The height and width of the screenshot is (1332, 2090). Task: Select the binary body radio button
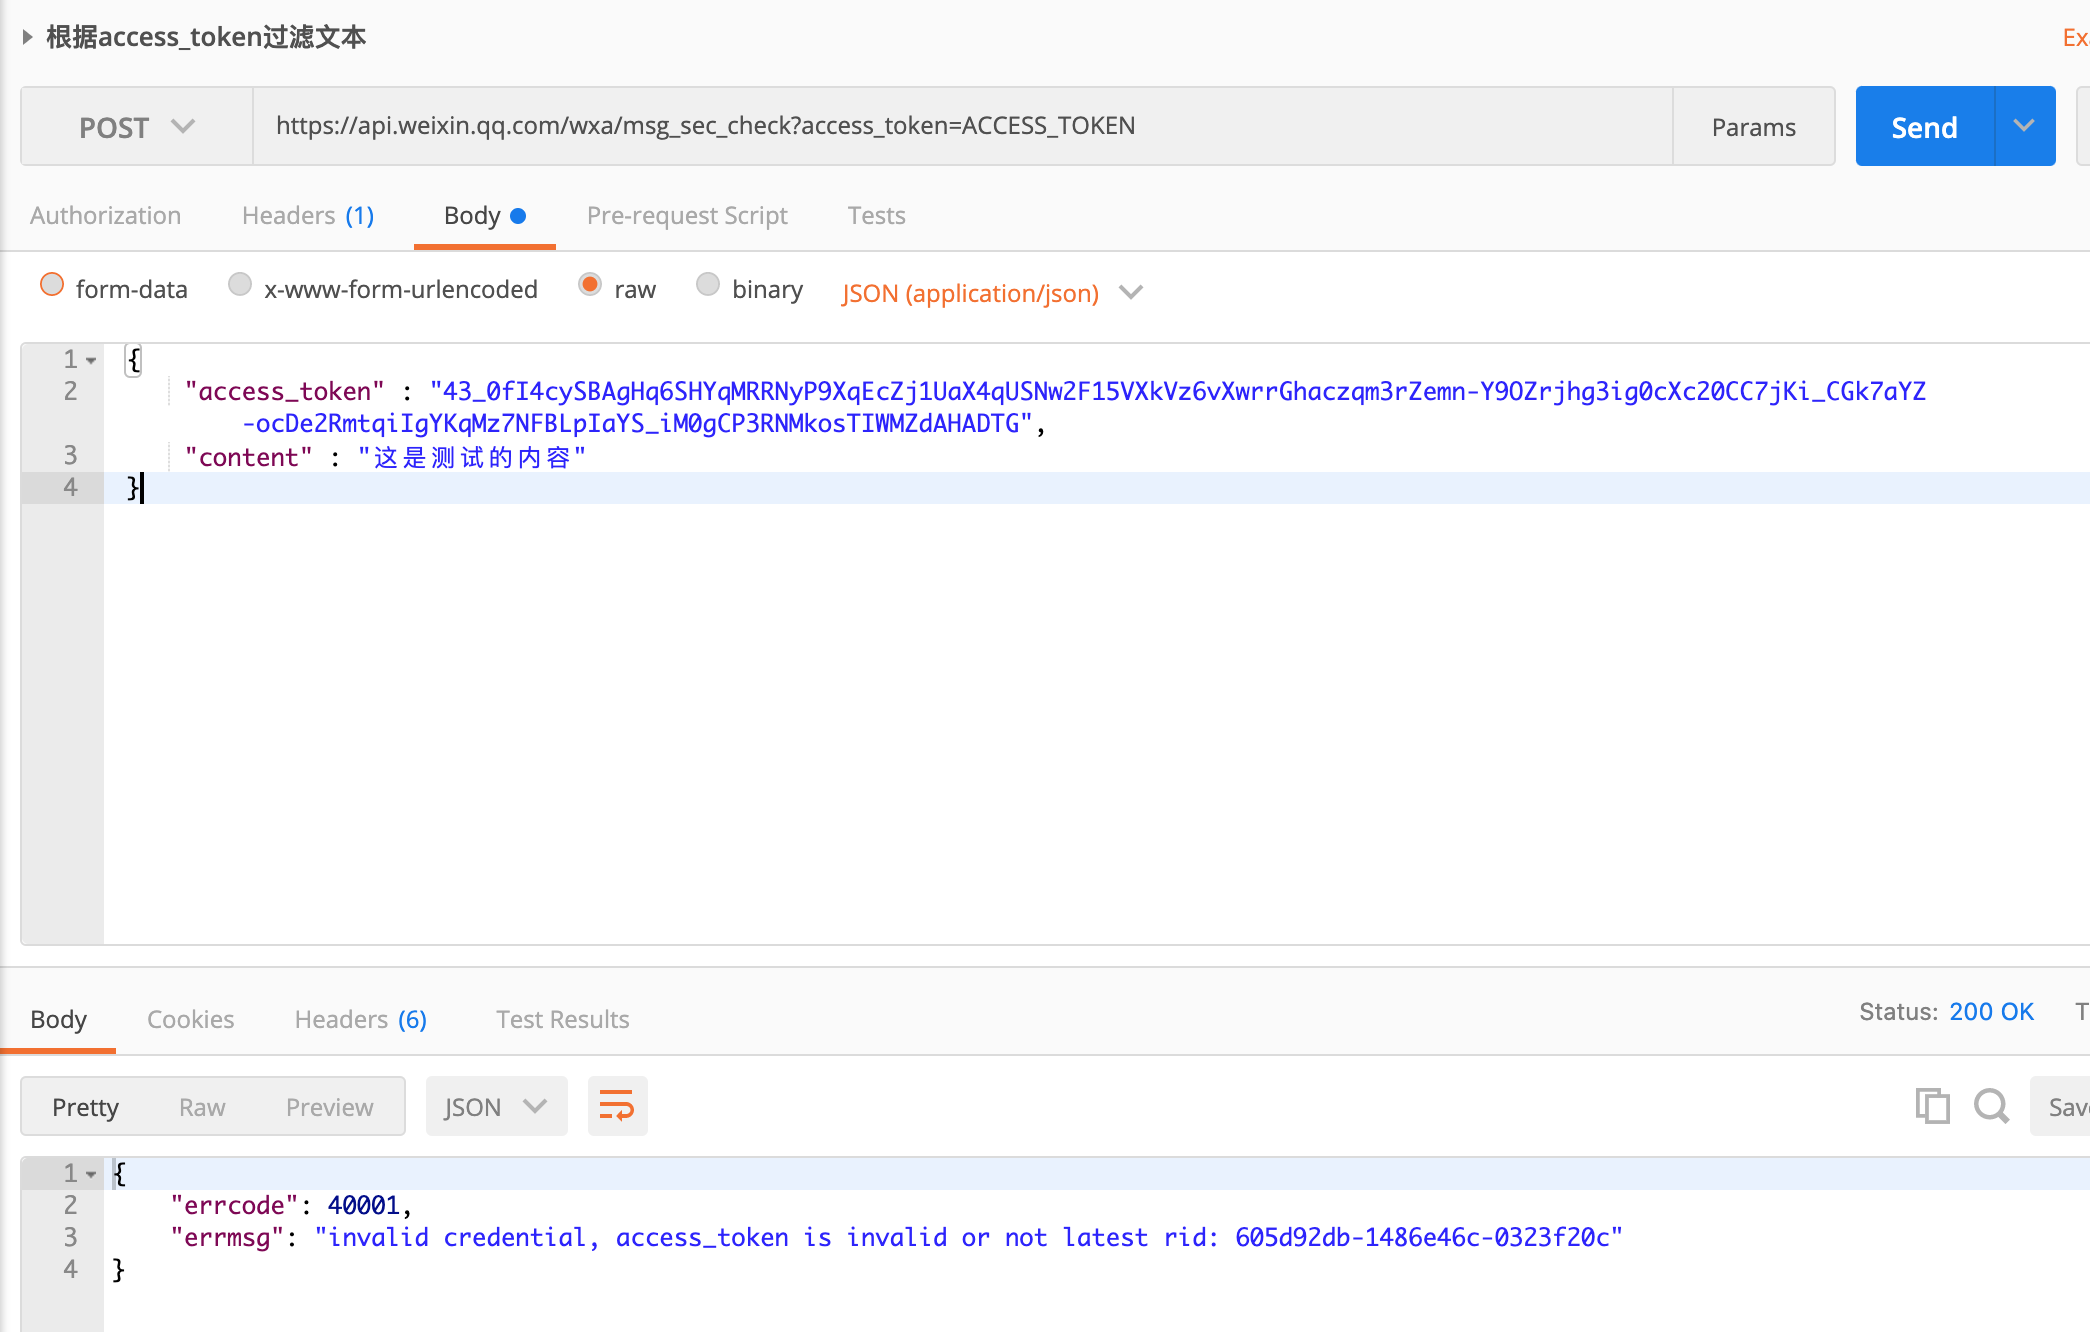point(708,286)
